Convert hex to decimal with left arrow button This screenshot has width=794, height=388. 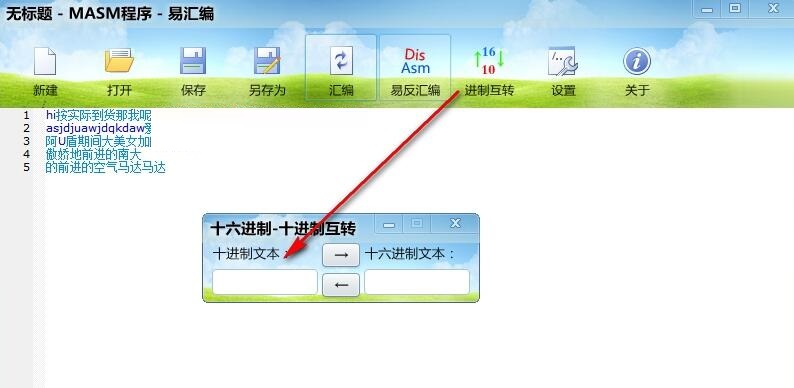(341, 285)
